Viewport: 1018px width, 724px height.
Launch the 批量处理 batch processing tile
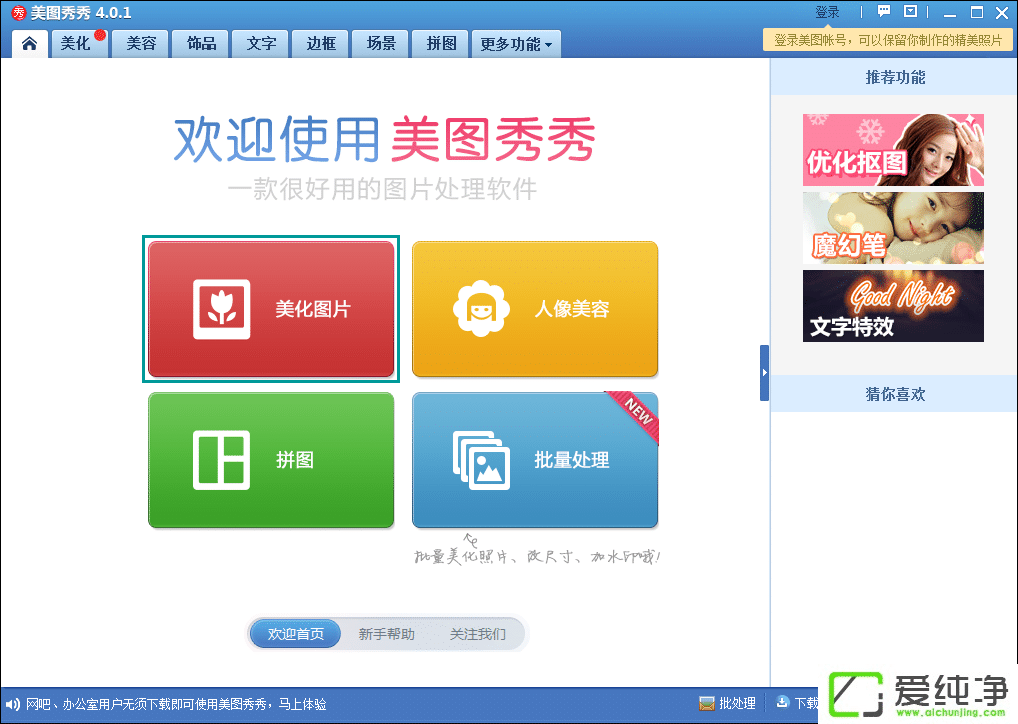coord(535,460)
